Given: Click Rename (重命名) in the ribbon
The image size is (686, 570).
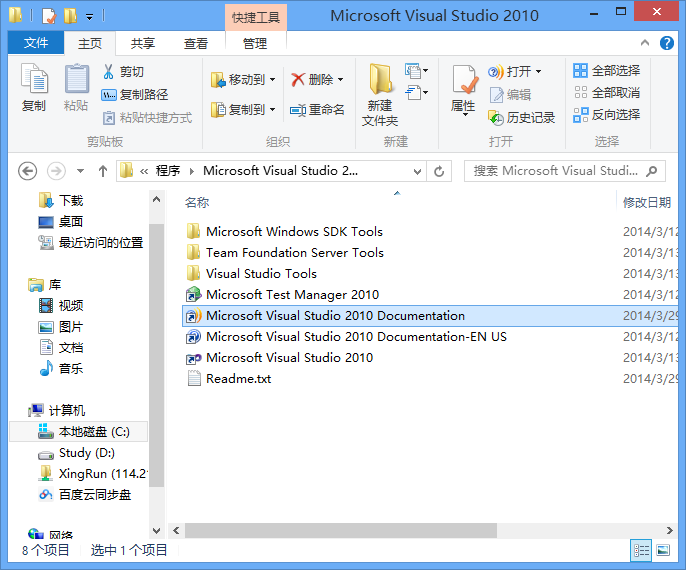Looking at the screenshot, I should (317, 109).
